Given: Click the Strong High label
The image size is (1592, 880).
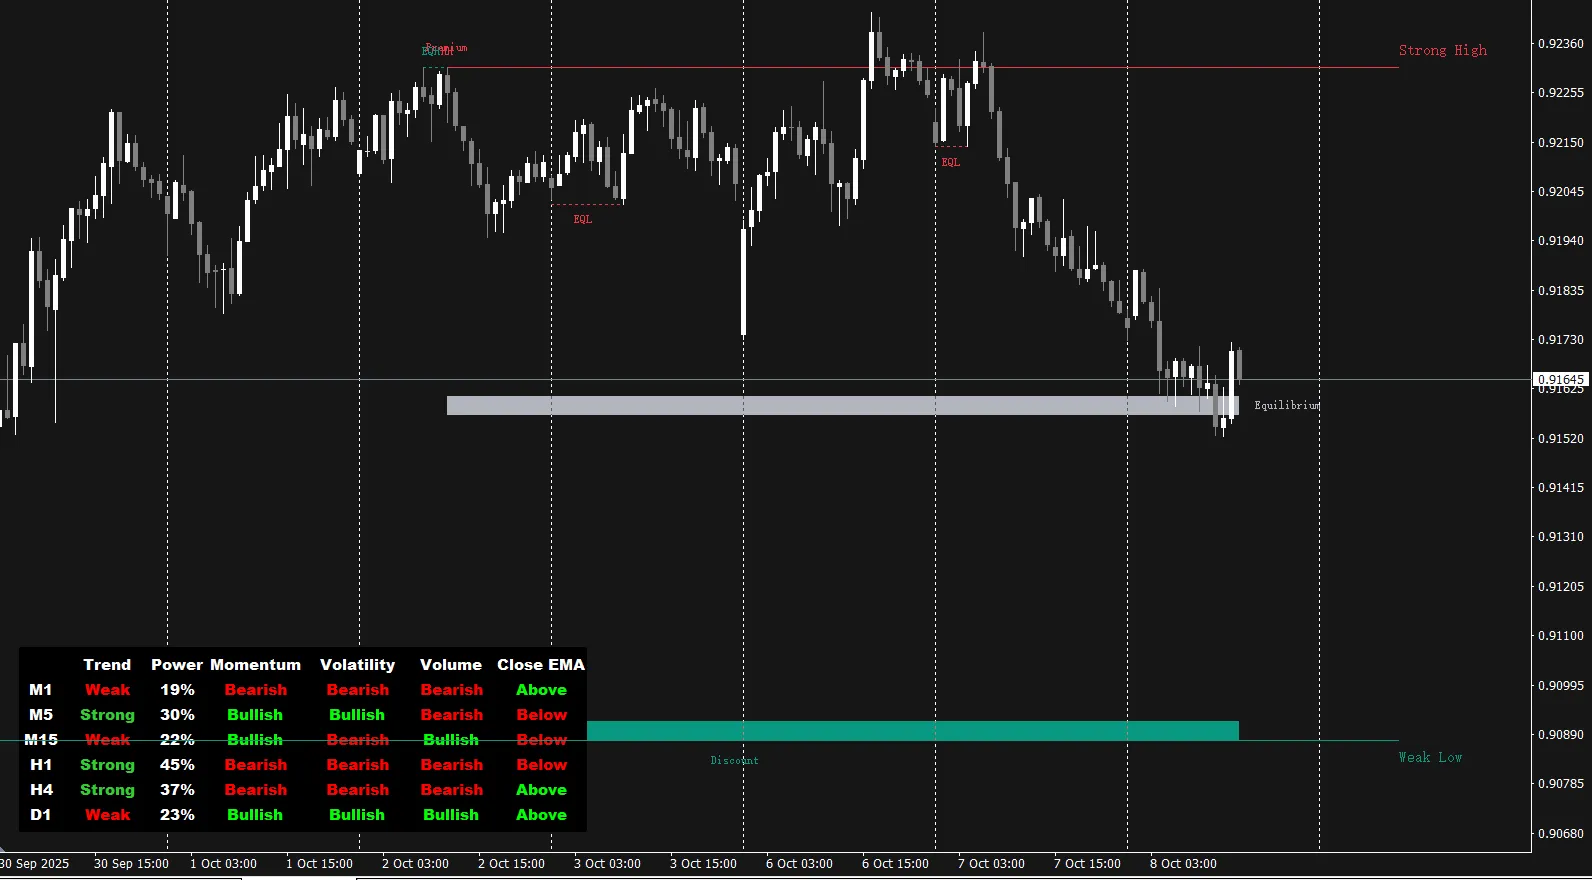Looking at the screenshot, I should pos(1442,50).
